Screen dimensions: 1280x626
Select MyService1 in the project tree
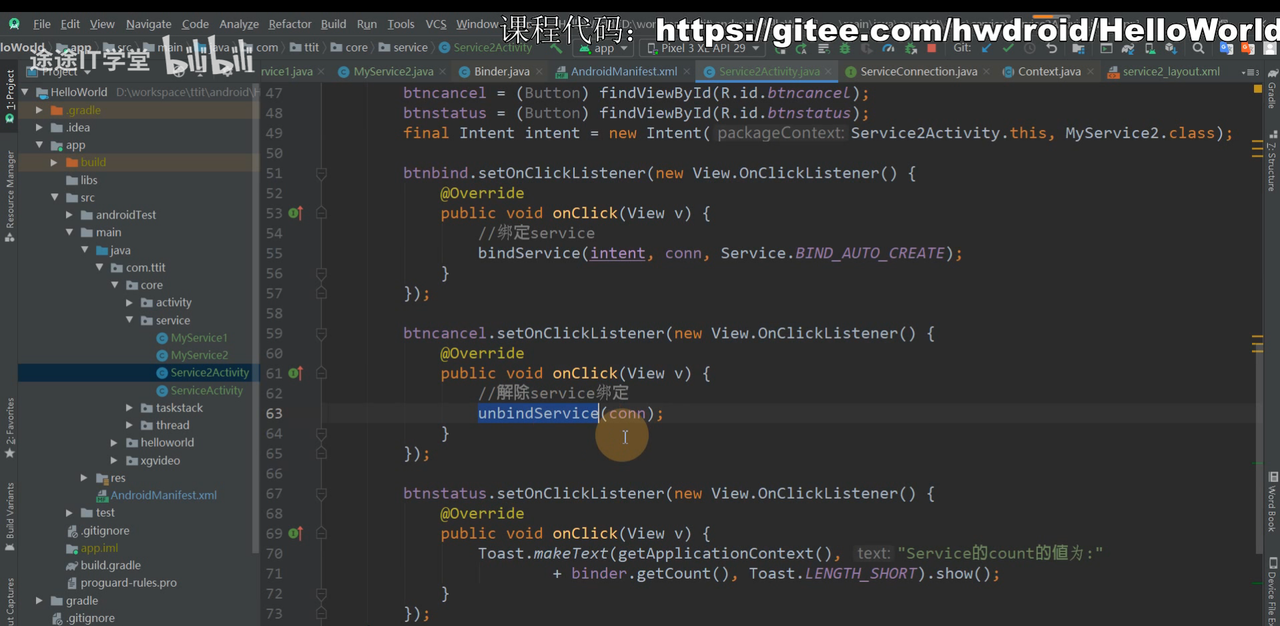tap(199, 338)
